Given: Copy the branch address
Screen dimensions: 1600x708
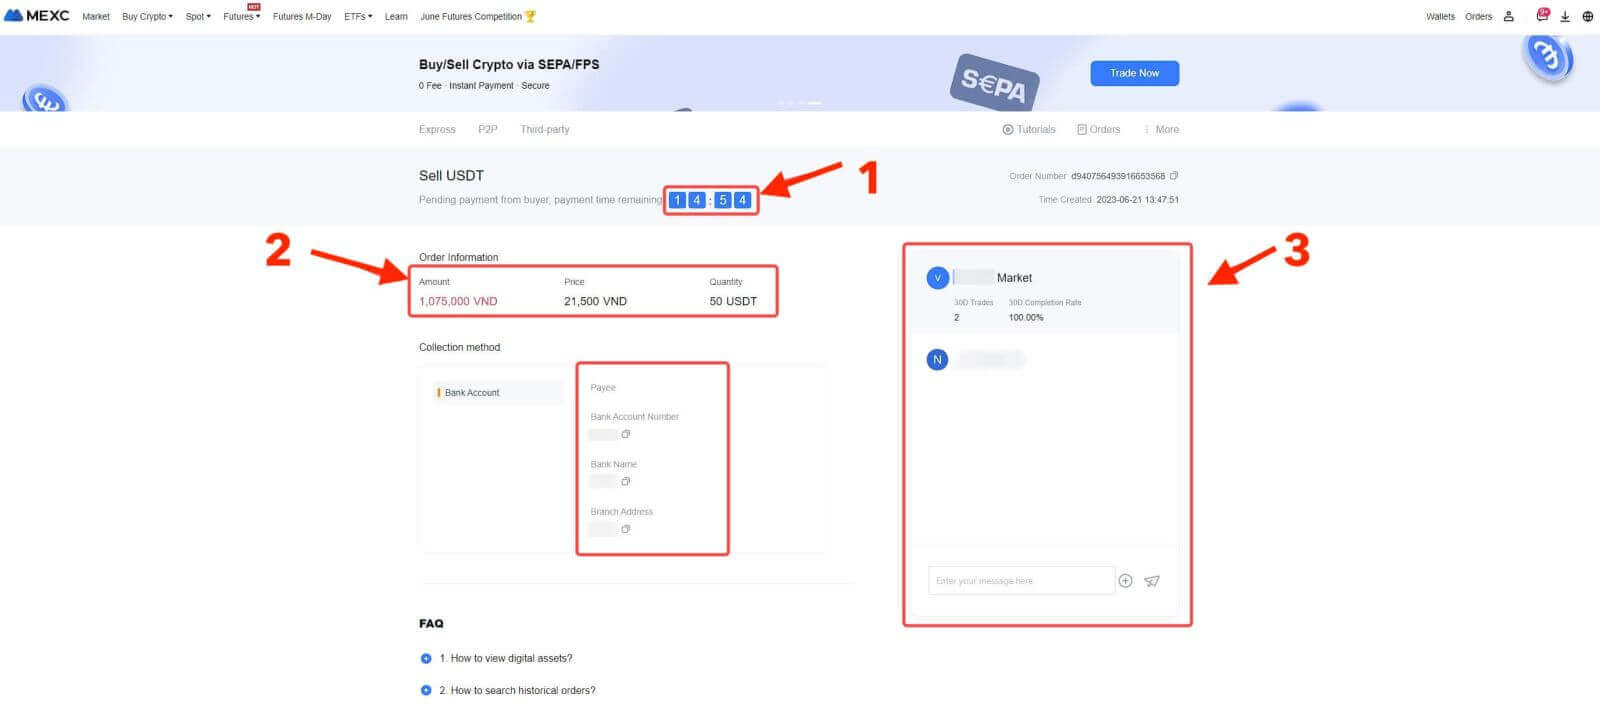Looking at the screenshot, I should (626, 529).
